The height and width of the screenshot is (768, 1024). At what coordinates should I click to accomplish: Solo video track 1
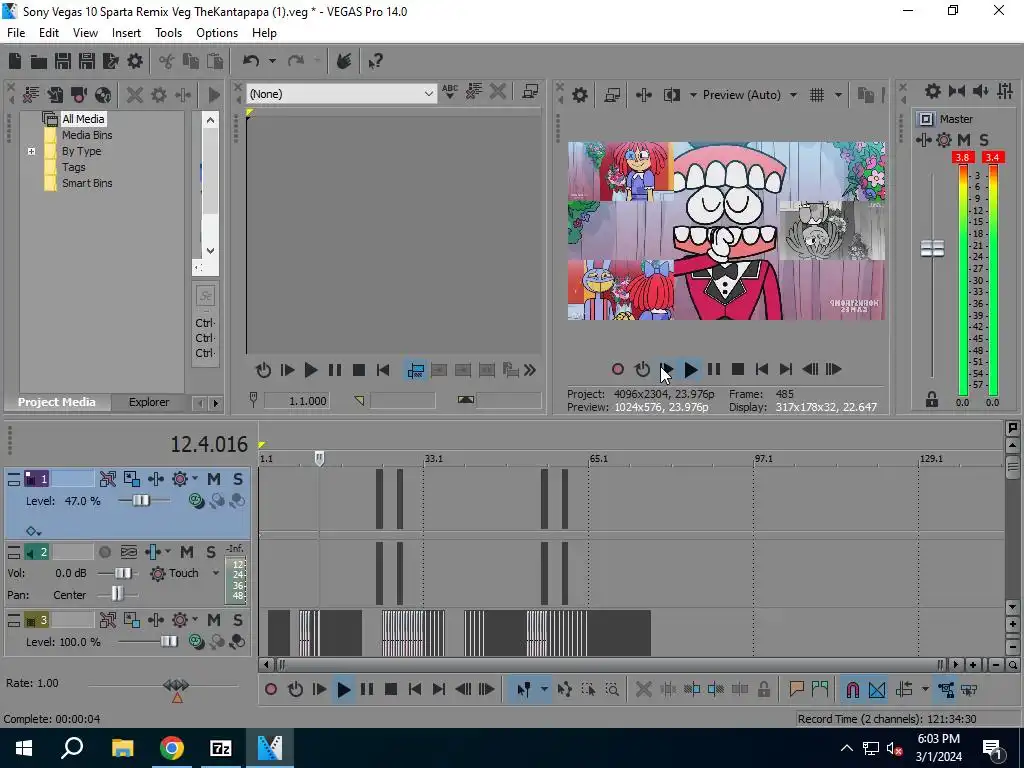coord(238,479)
